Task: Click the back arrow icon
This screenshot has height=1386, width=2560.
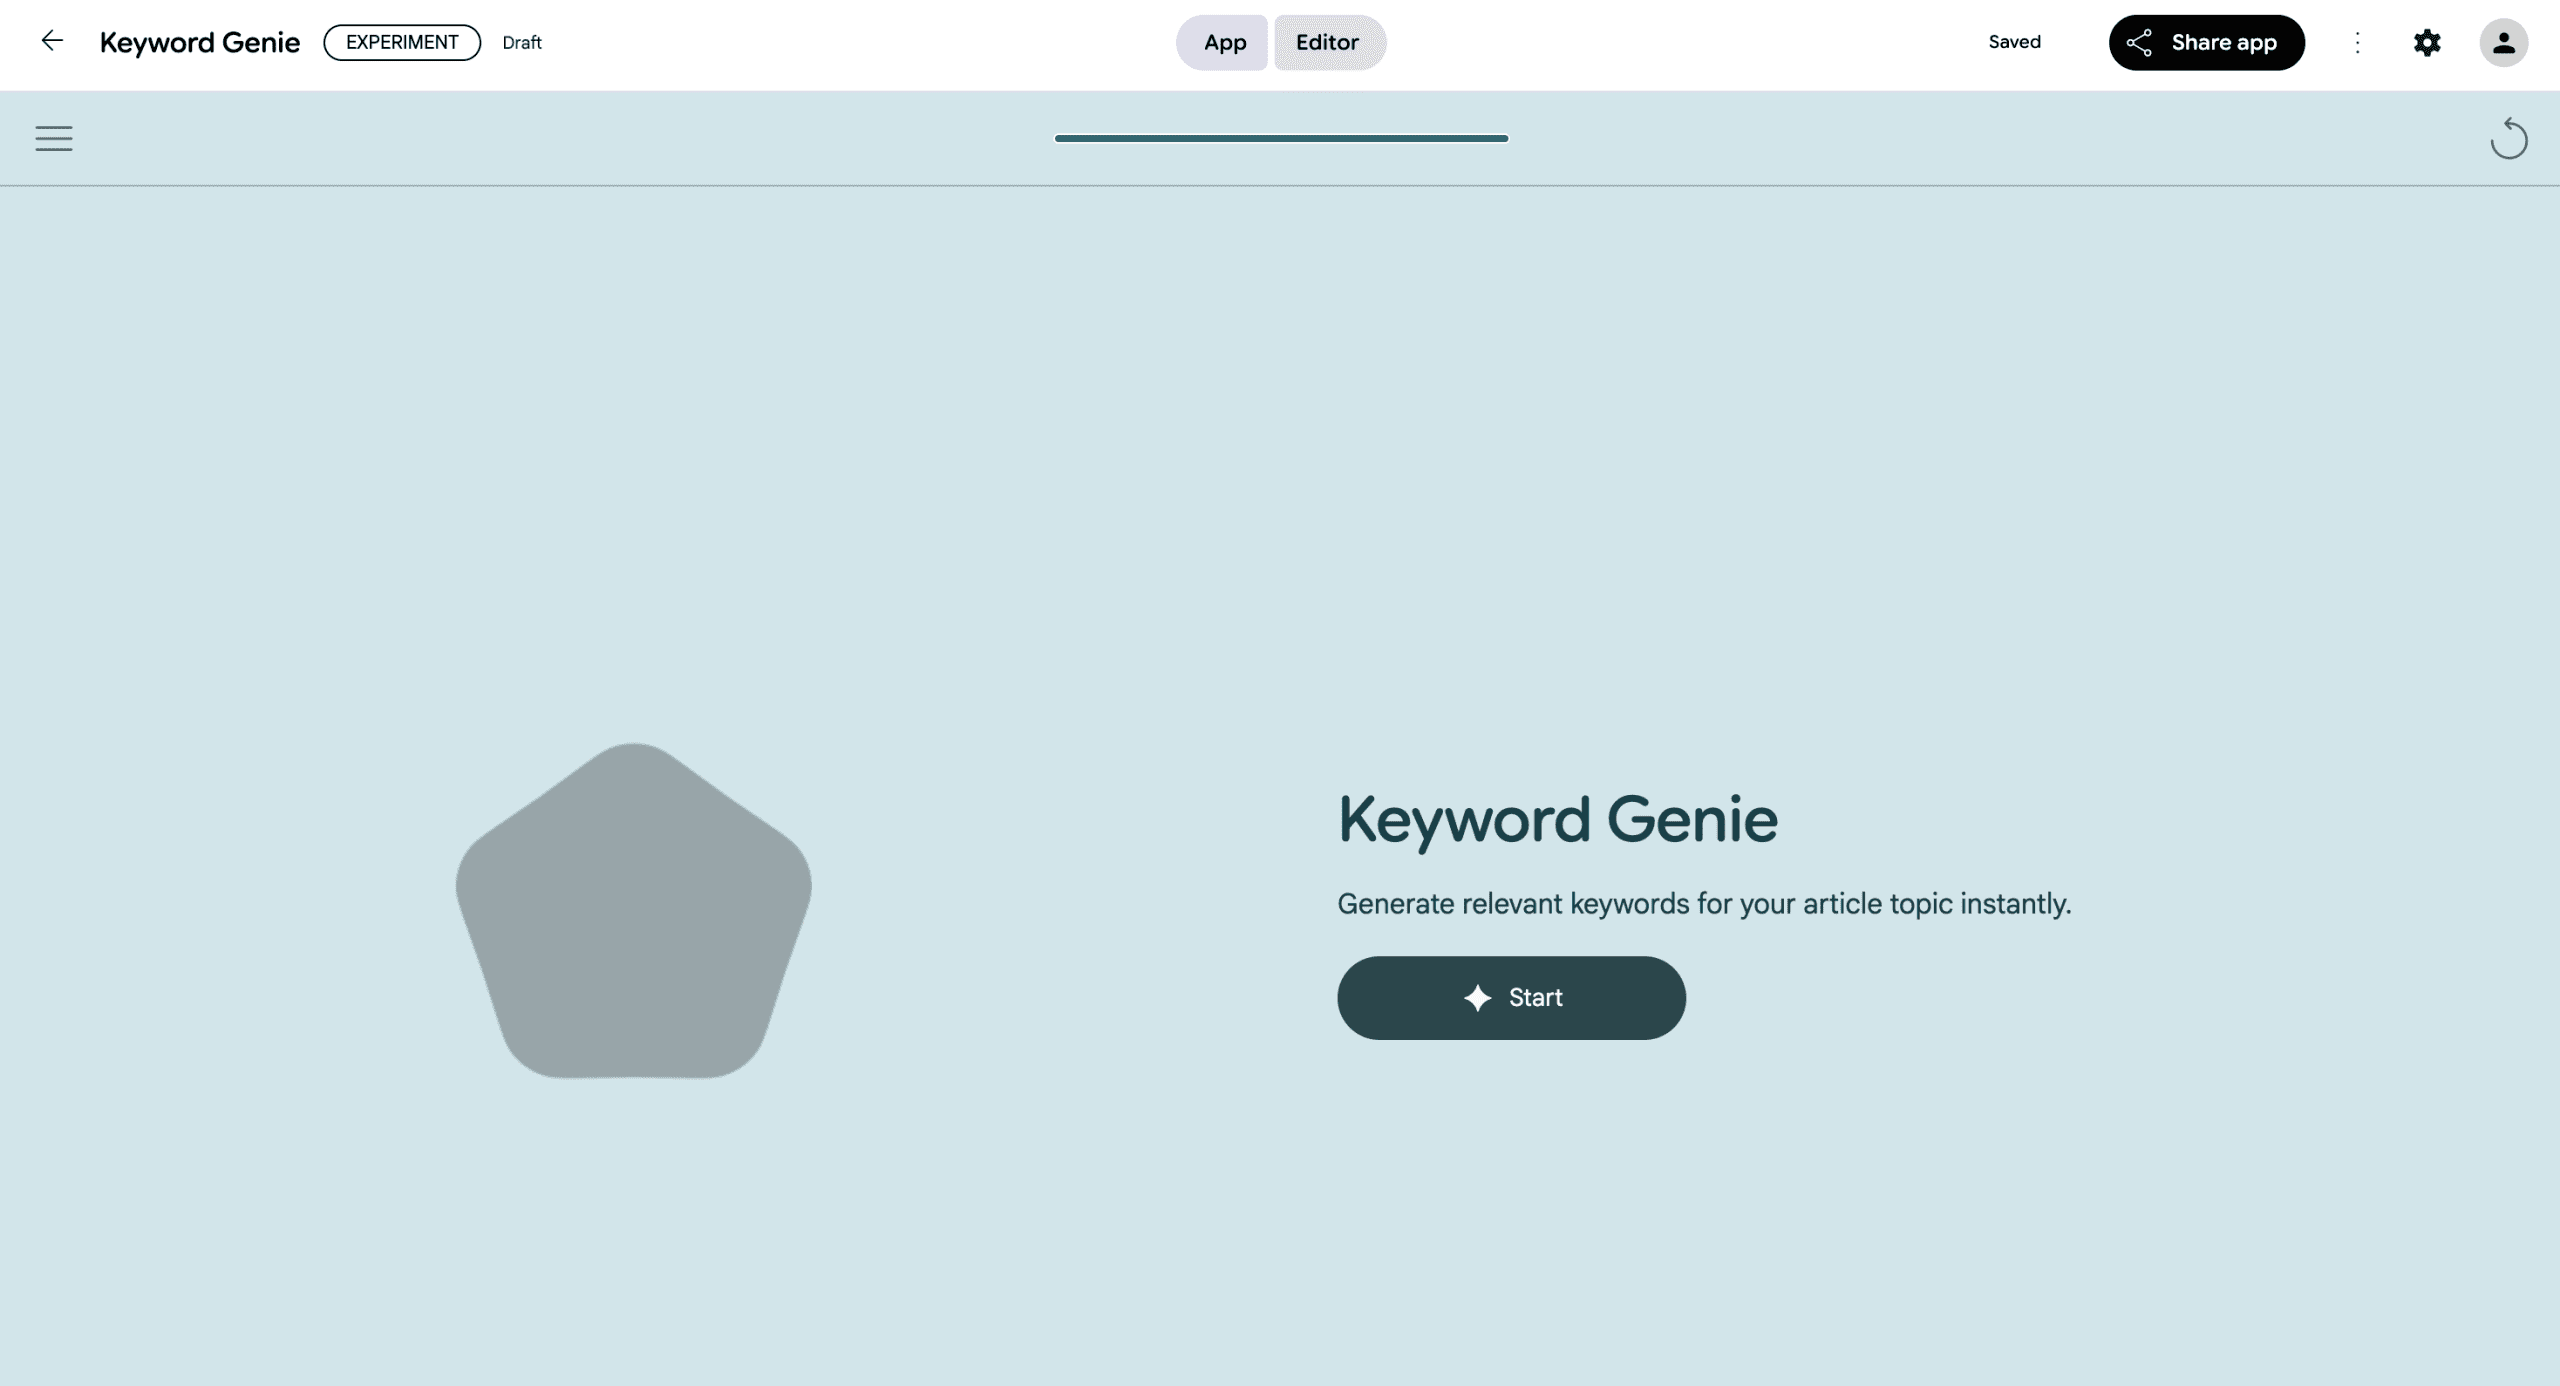Action: [51, 41]
